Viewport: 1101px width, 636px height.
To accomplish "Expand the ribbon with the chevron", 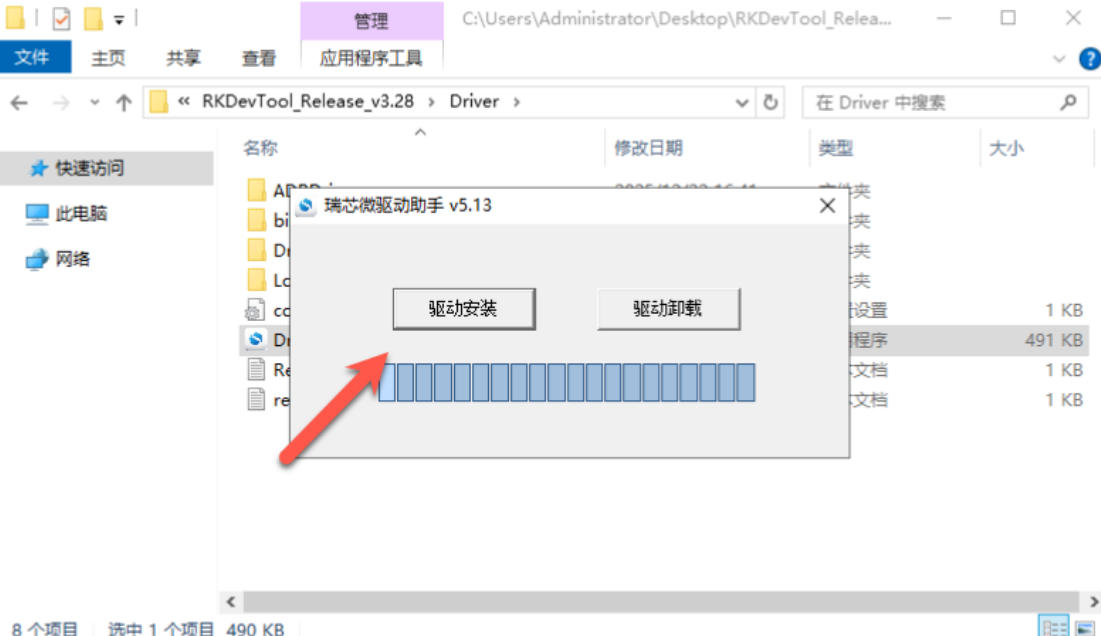I will (x=1060, y=59).
